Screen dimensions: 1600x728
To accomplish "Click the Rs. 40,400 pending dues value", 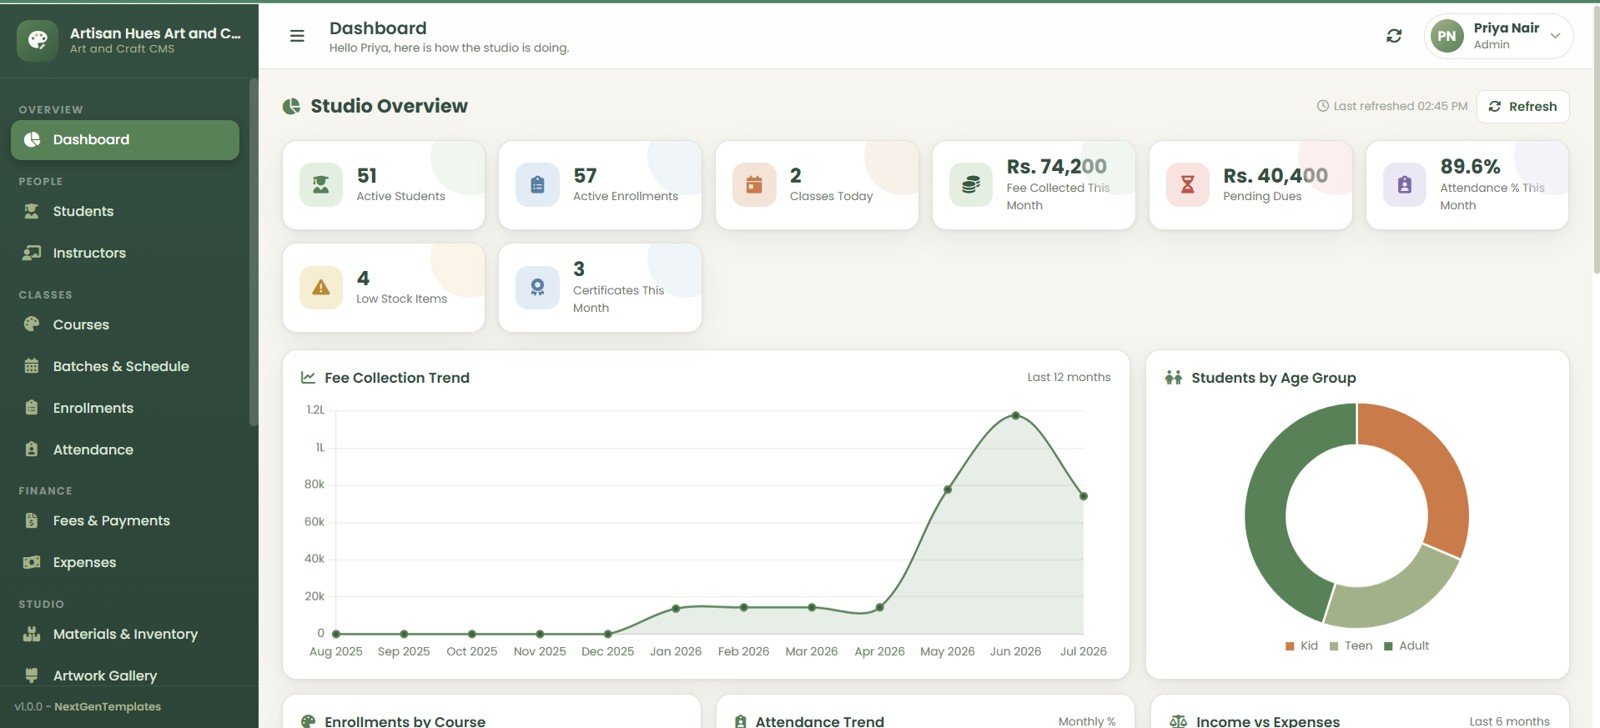I will pos(1275,175).
